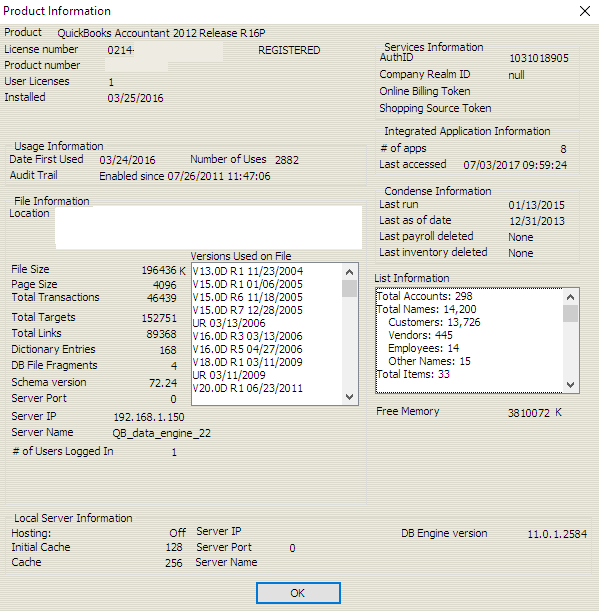Image resolution: width=599 pixels, height=611 pixels.
Task: Click Company Realm ID value 'null'
Action: click(x=516, y=75)
